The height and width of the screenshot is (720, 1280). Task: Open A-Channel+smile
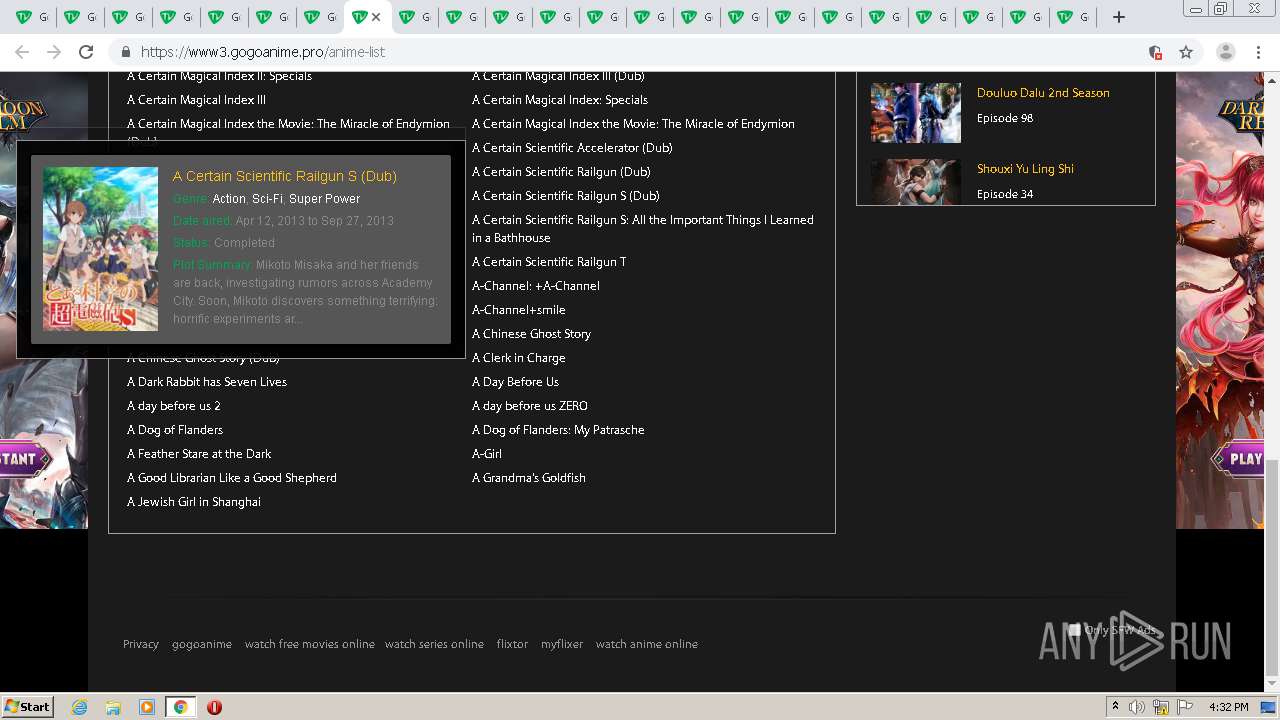pos(519,310)
